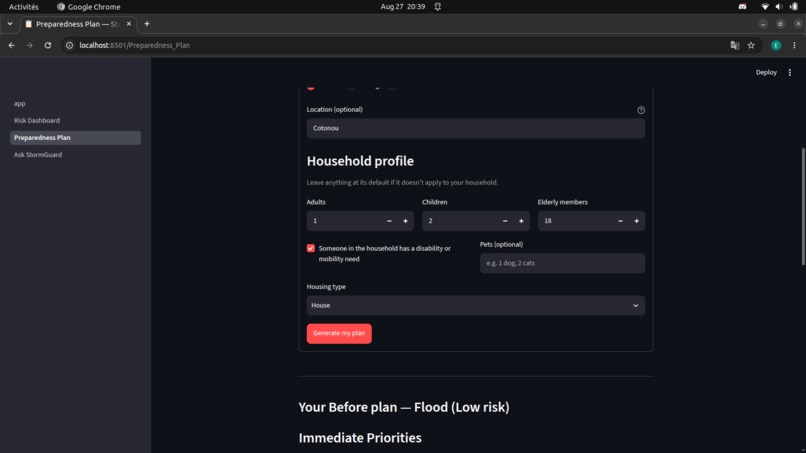The width and height of the screenshot is (806, 453).
Task: Click the Your Before plan heading
Action: [404, 407]
